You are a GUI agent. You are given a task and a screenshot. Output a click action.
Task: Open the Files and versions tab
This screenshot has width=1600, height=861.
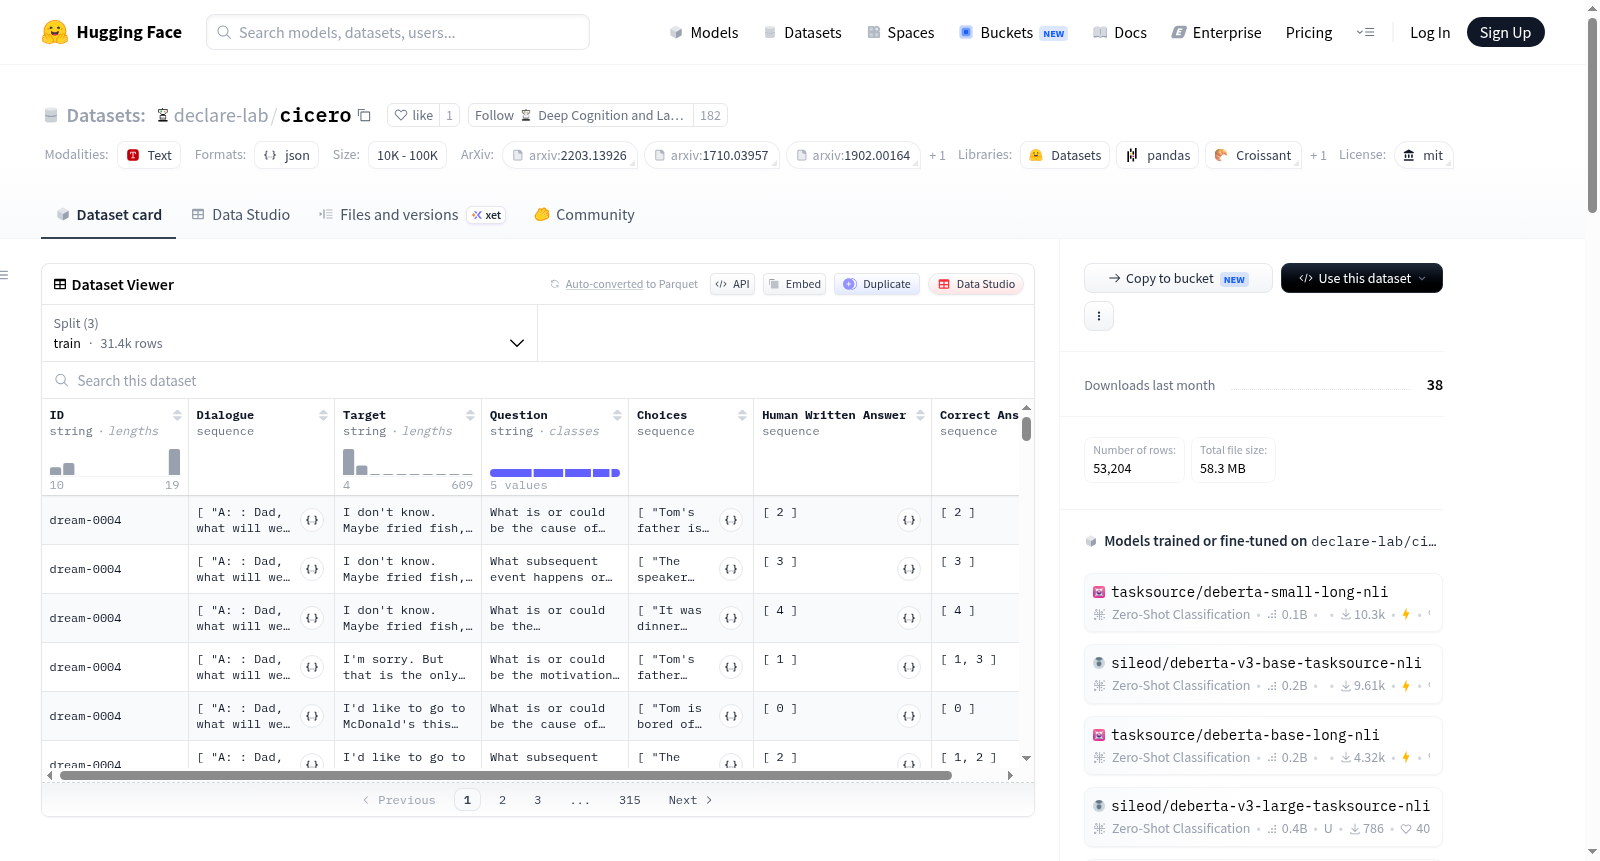(411, 215)
